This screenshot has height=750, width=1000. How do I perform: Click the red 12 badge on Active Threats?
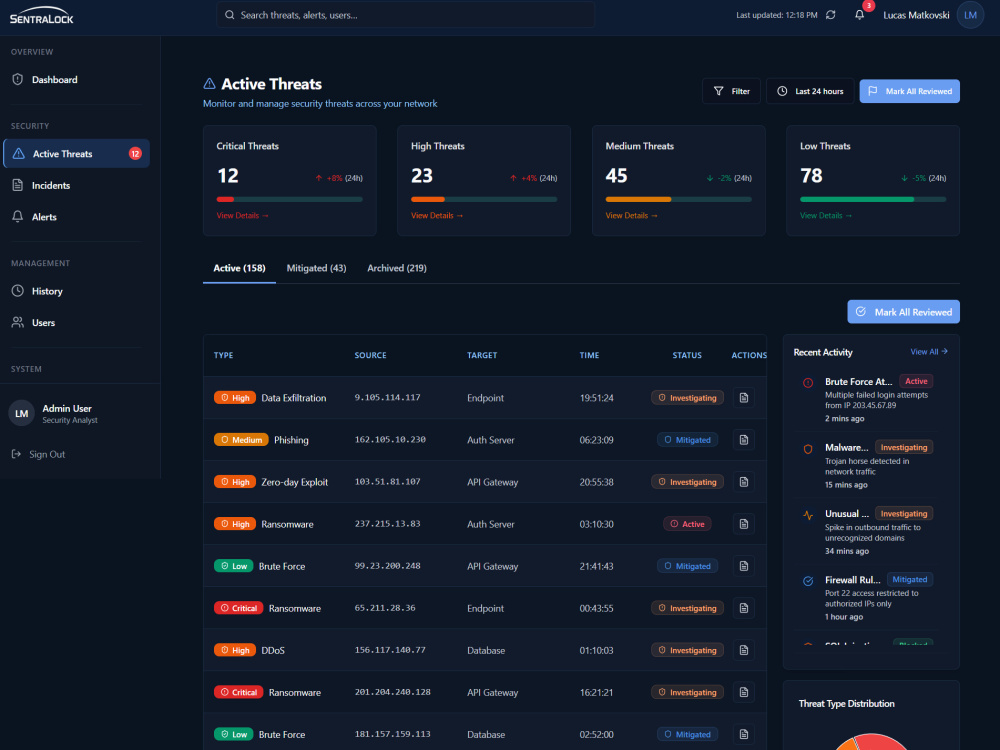click(x=135, y=154)
